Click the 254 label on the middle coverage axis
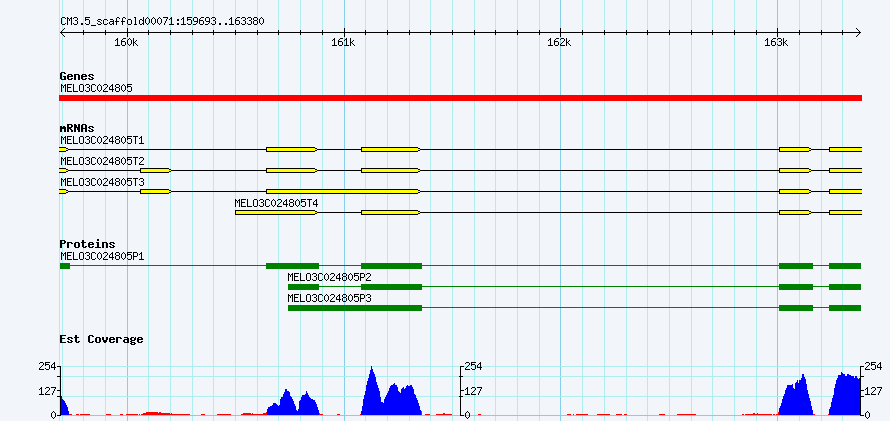Image resolution: width=890 pixels, height=421 pixels. [x=473, y=367]
